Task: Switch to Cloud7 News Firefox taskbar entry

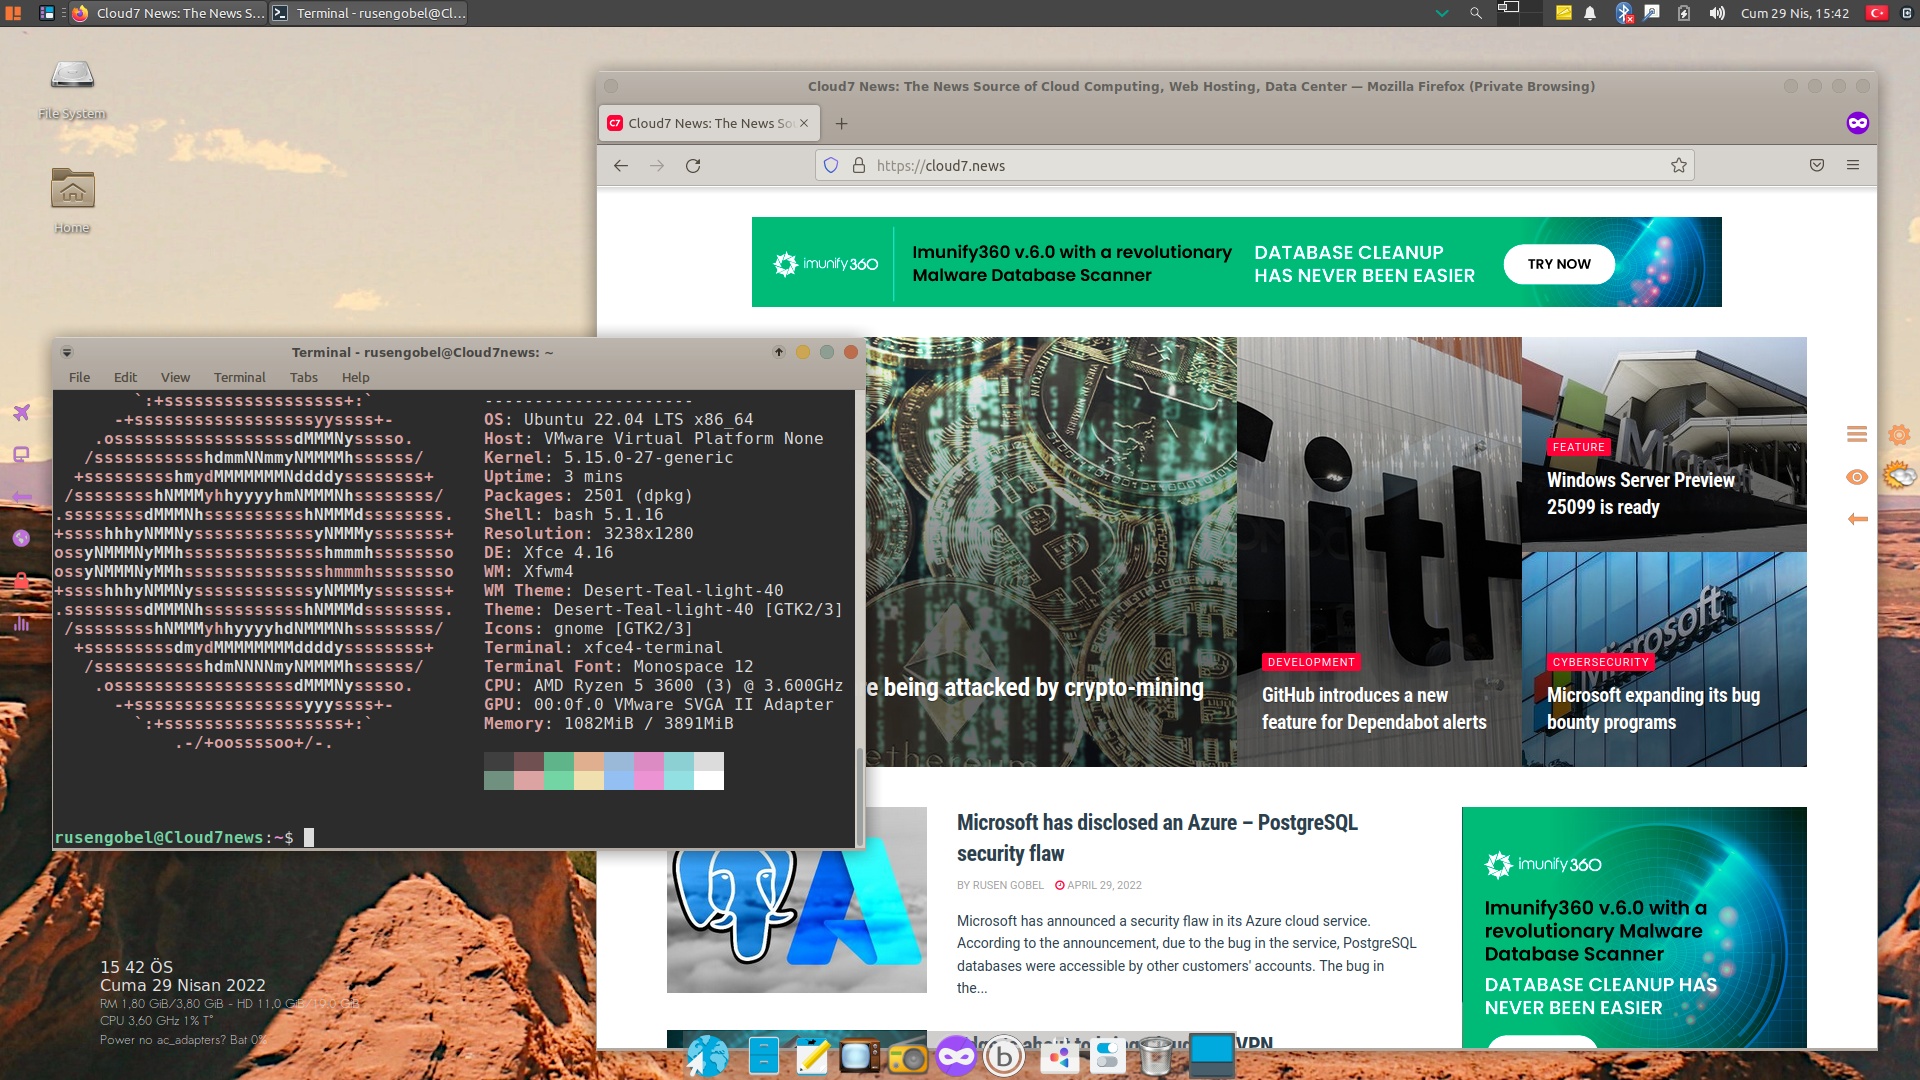Action: coord(168,13)
